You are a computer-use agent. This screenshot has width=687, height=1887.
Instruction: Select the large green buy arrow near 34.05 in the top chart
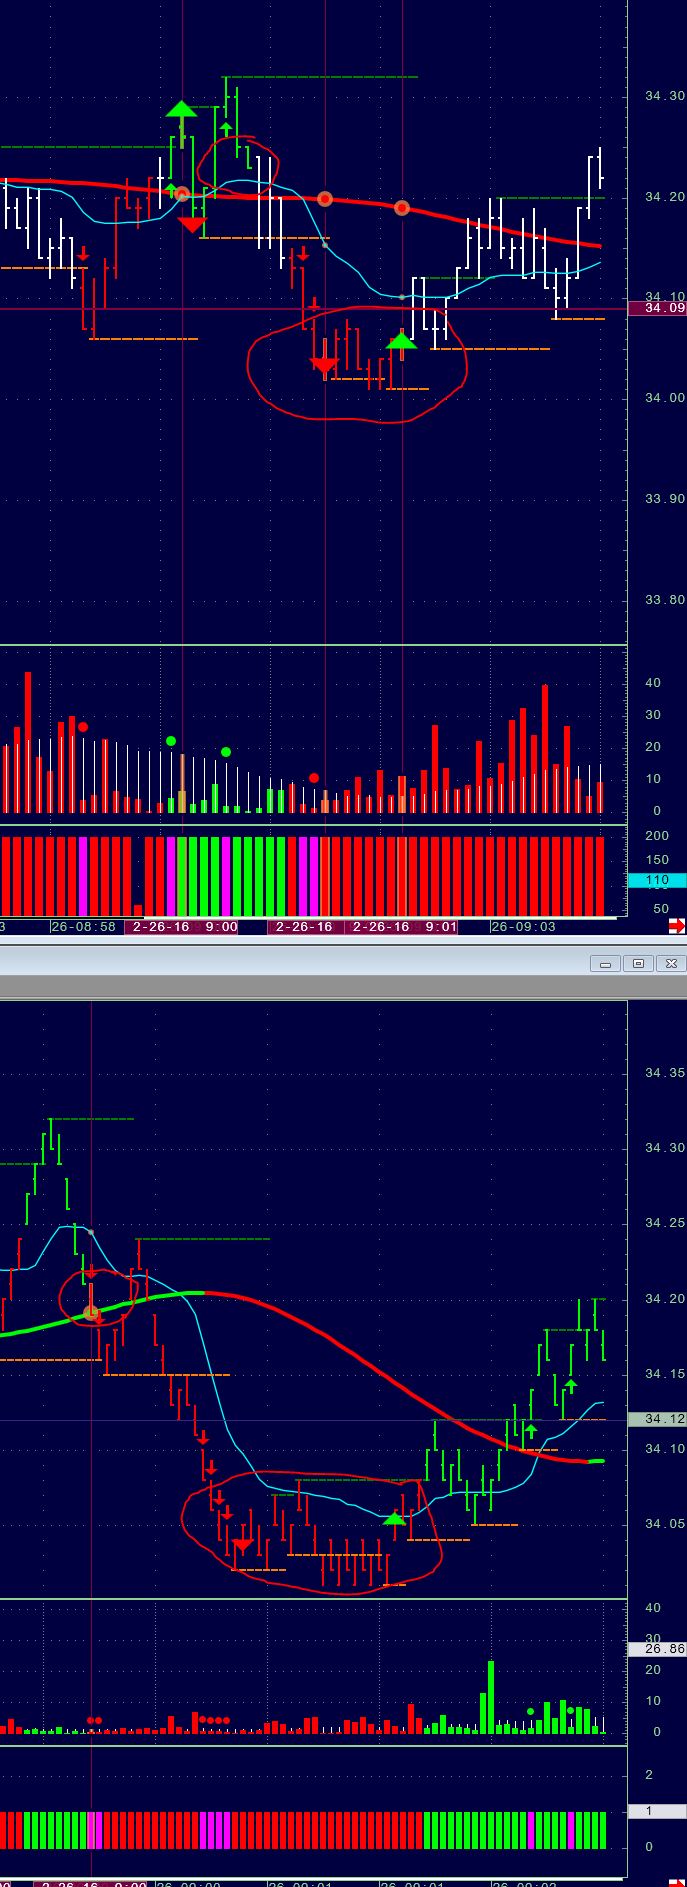(x=401, y=342)
